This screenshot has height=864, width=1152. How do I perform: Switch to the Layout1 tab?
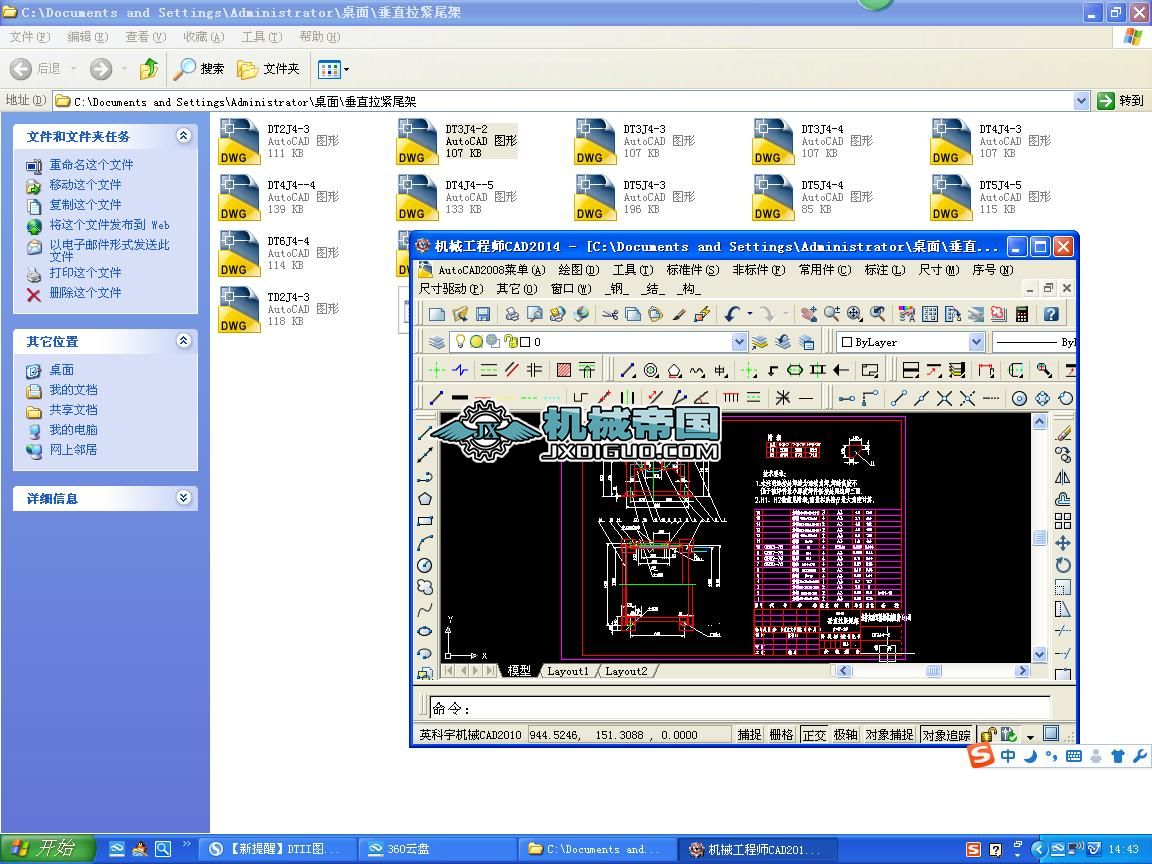point(568,672)
